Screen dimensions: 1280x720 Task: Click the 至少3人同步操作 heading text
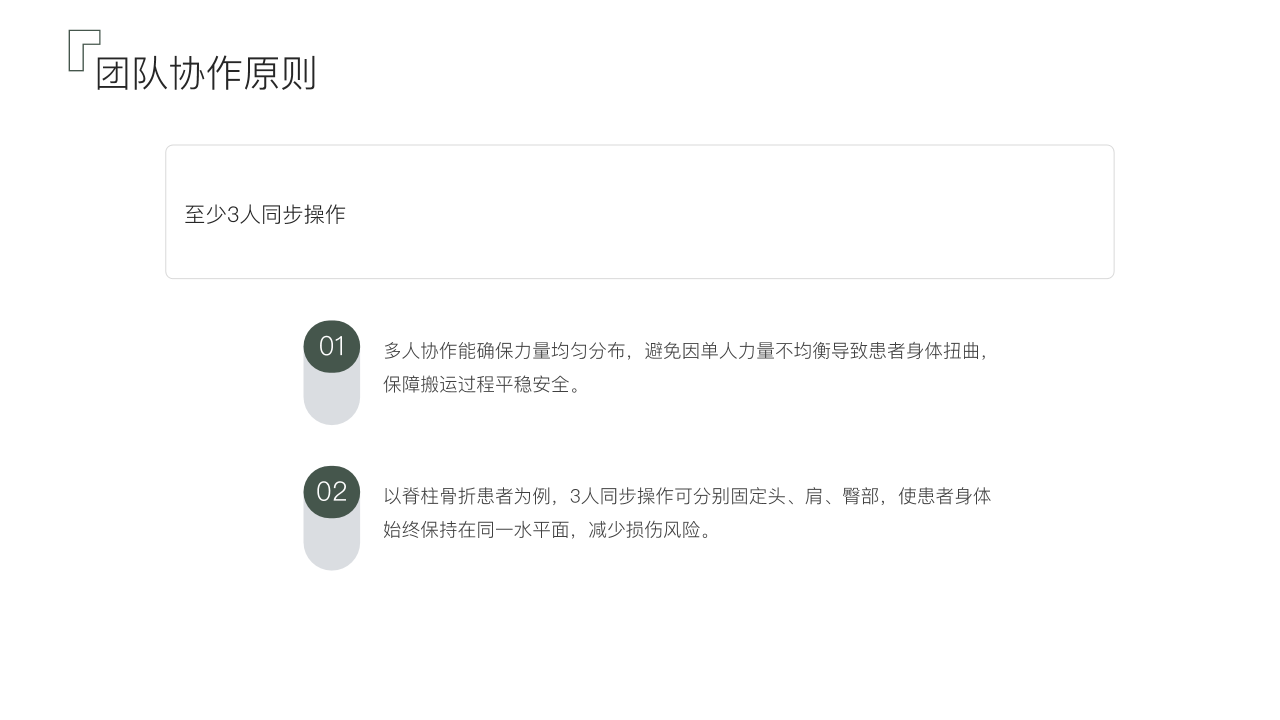pos(265,215)
